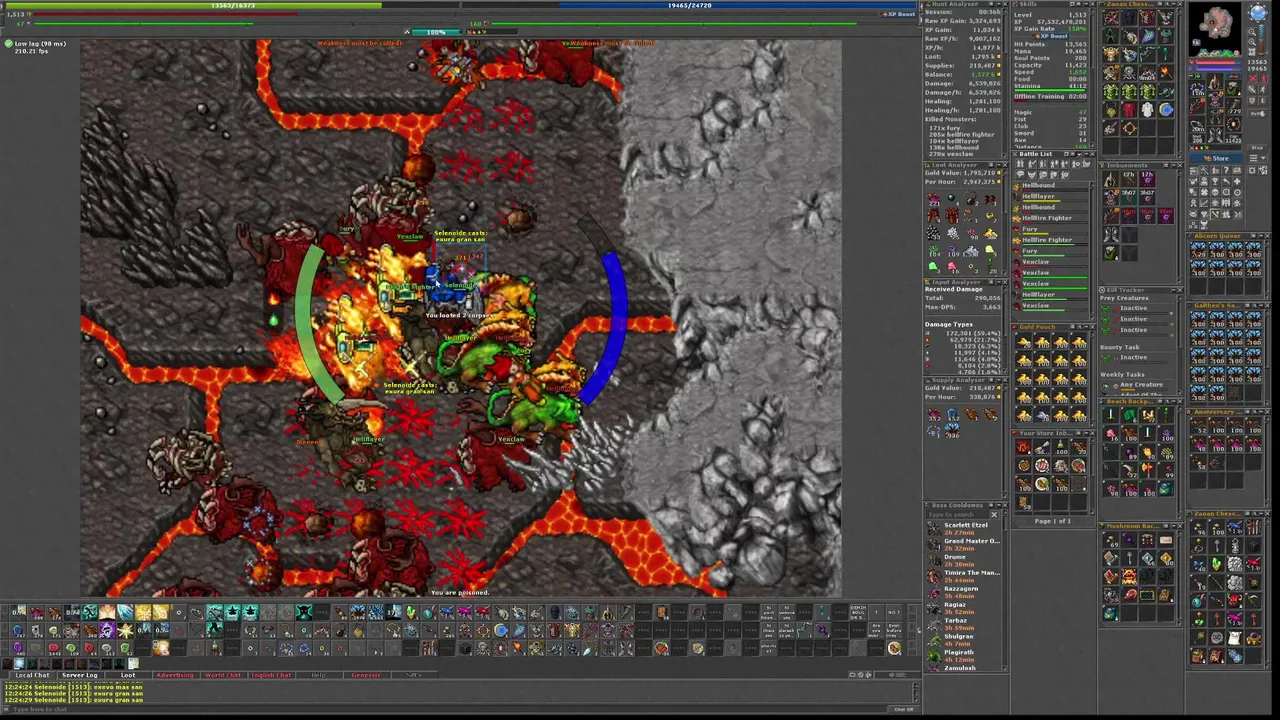Image resolution: width=1280 pixels, height=720 pixels.
Task: Open the NPCs chat tab
Action: (x=413, y=675)
